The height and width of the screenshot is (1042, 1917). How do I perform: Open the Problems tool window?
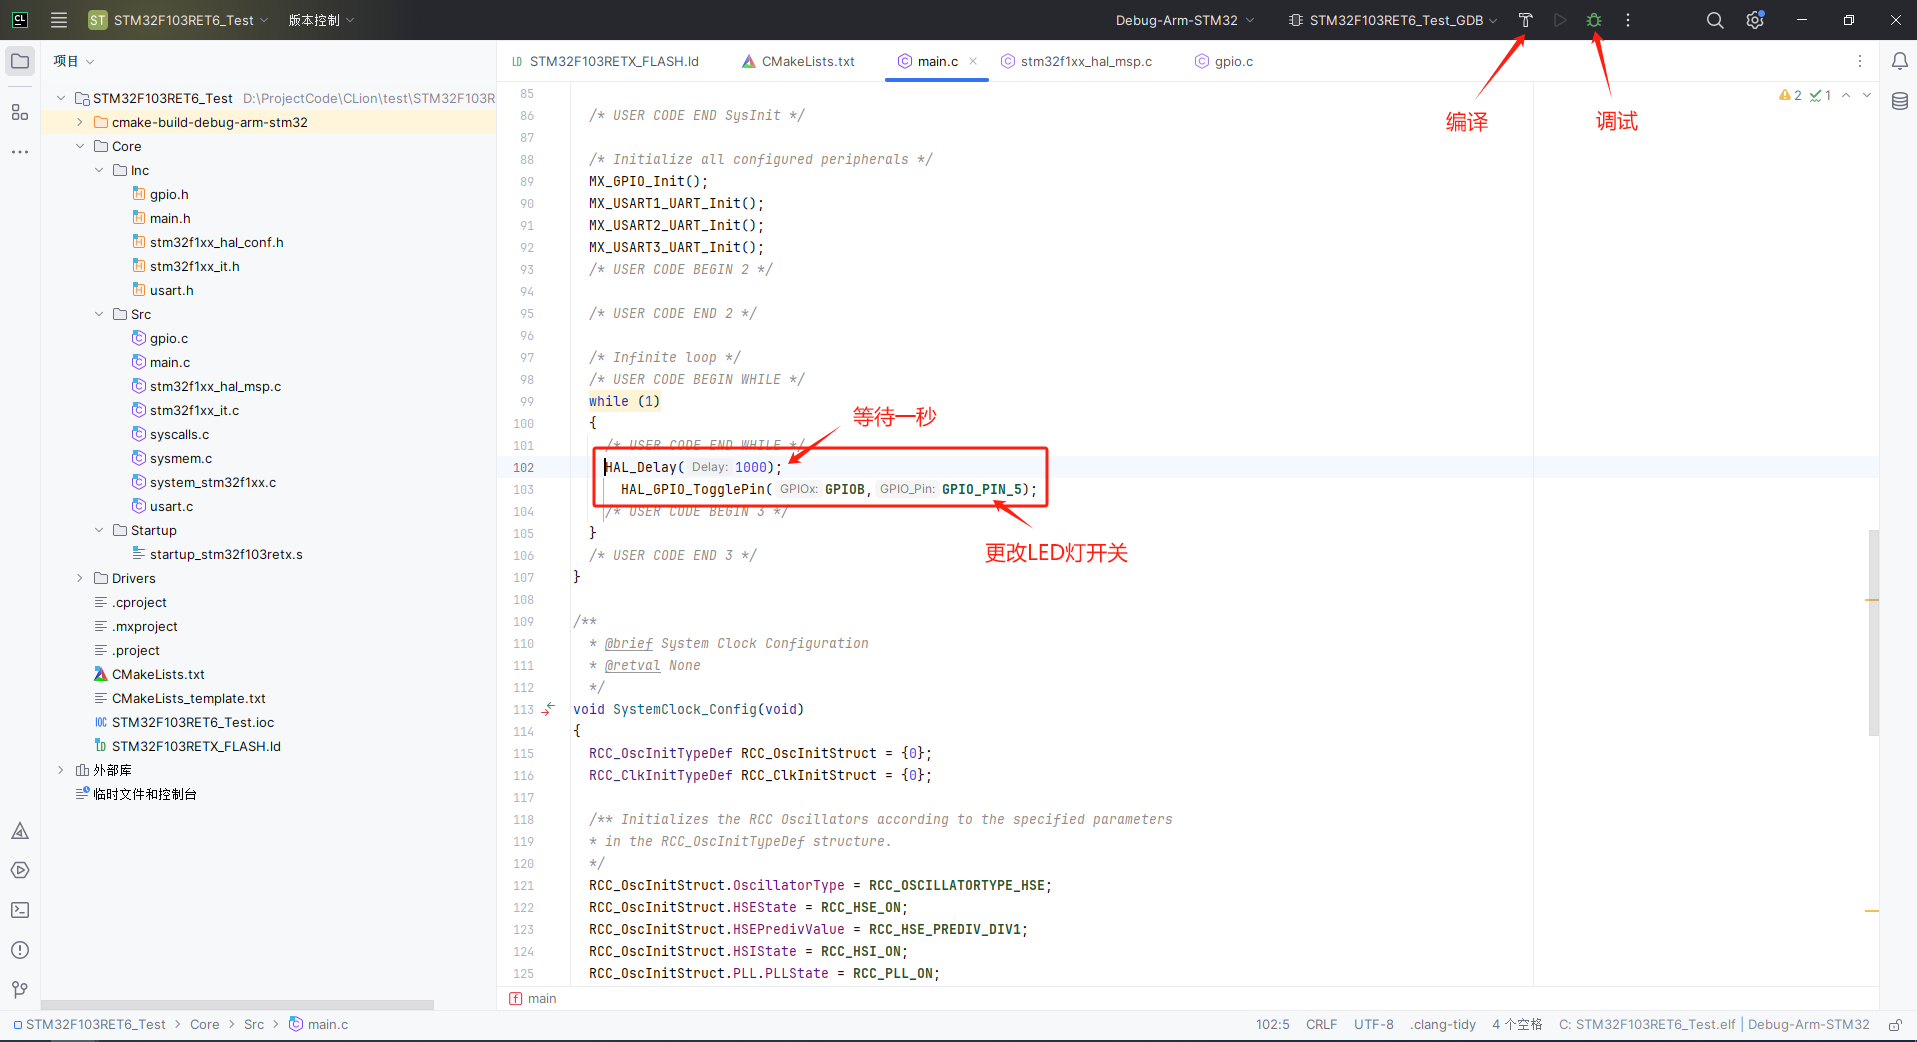point(20,950)
